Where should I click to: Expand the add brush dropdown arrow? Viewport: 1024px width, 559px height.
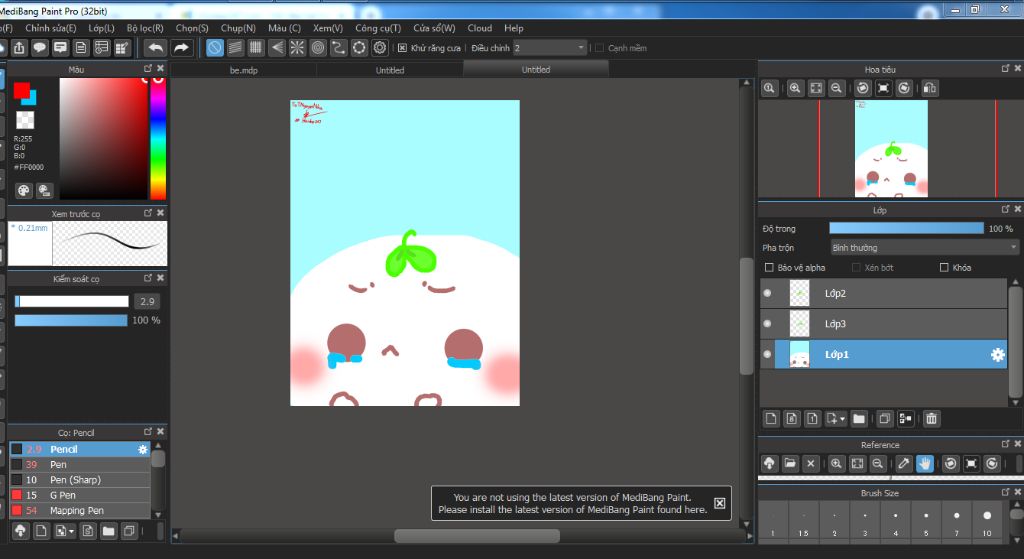71,531
